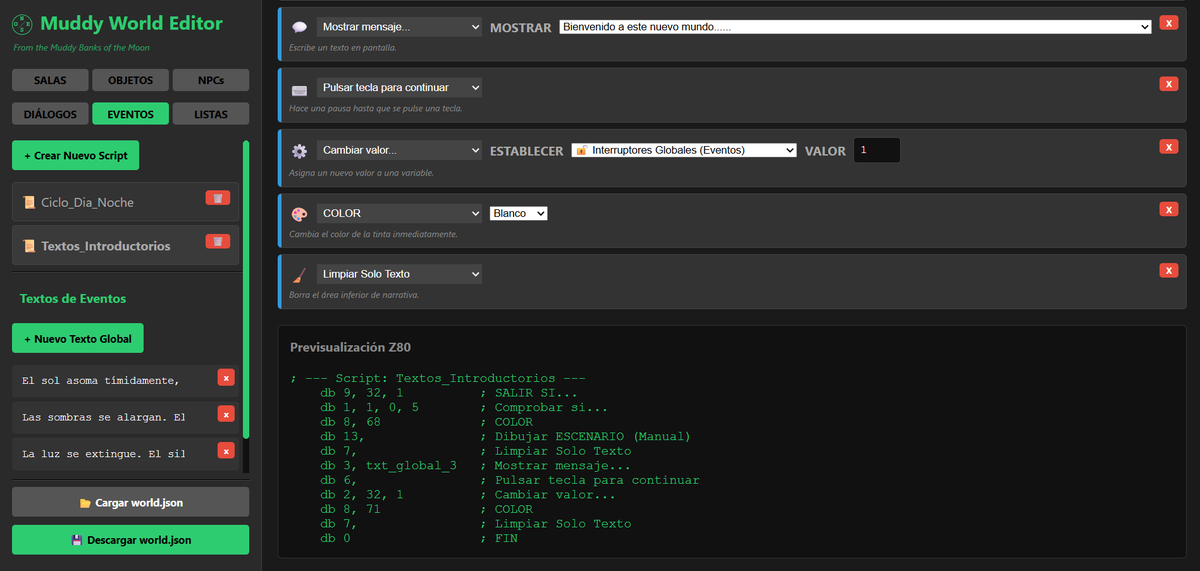Screen dimensions: 1200x571
Task: Open the COLOR command type dropdown
Action: point(400,213)
